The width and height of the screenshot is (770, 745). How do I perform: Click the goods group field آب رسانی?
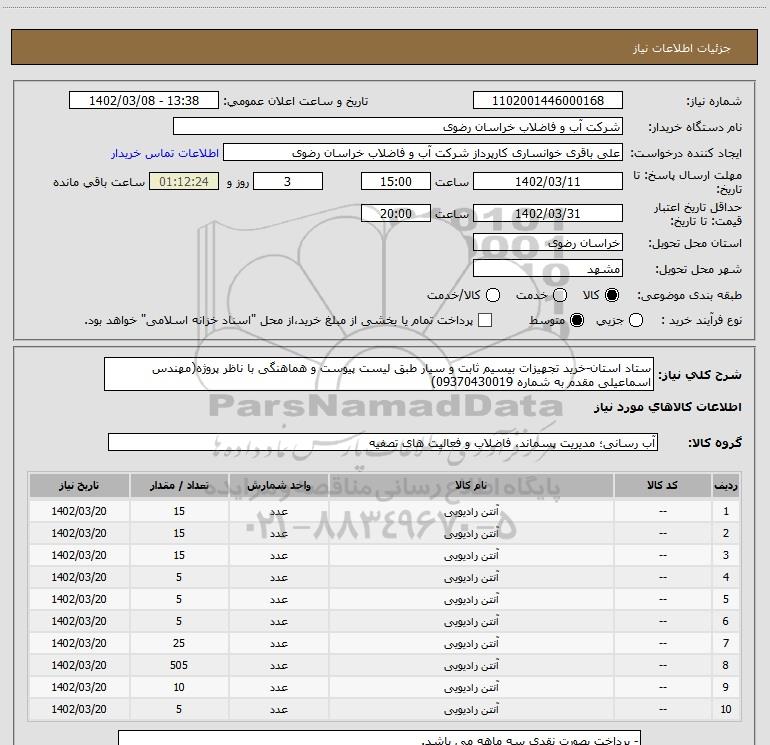point(383,442)
